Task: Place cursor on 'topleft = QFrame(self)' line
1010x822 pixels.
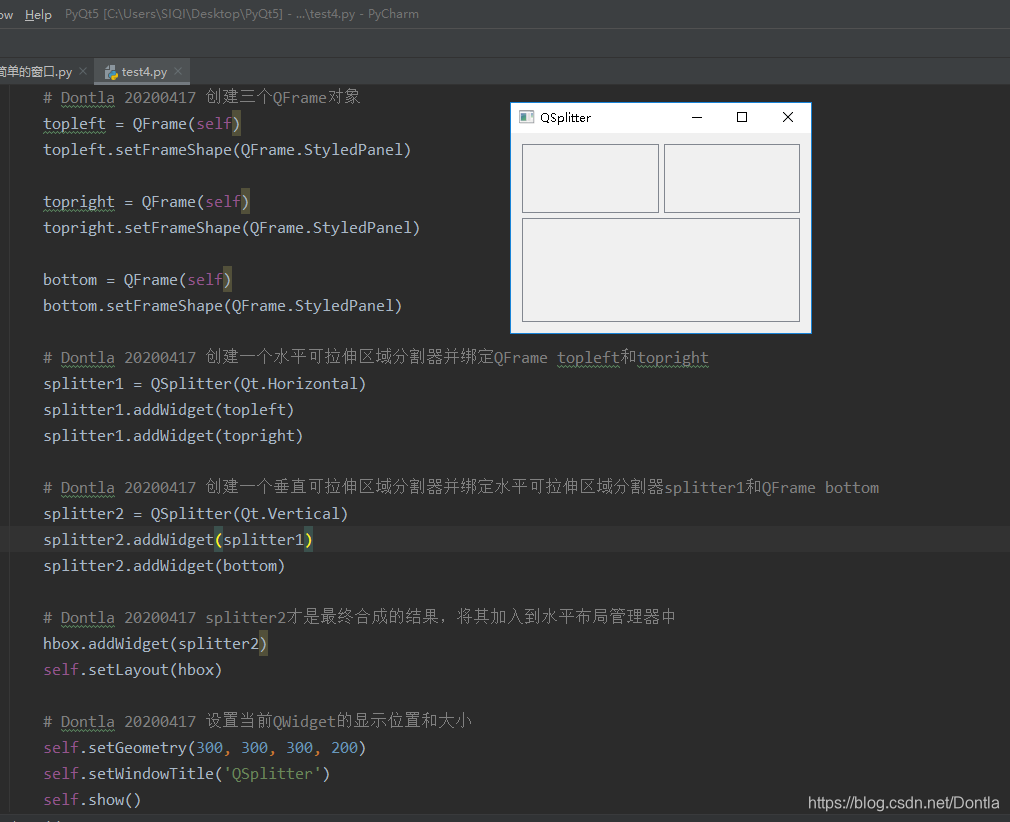Action: [x=142, y=124]
